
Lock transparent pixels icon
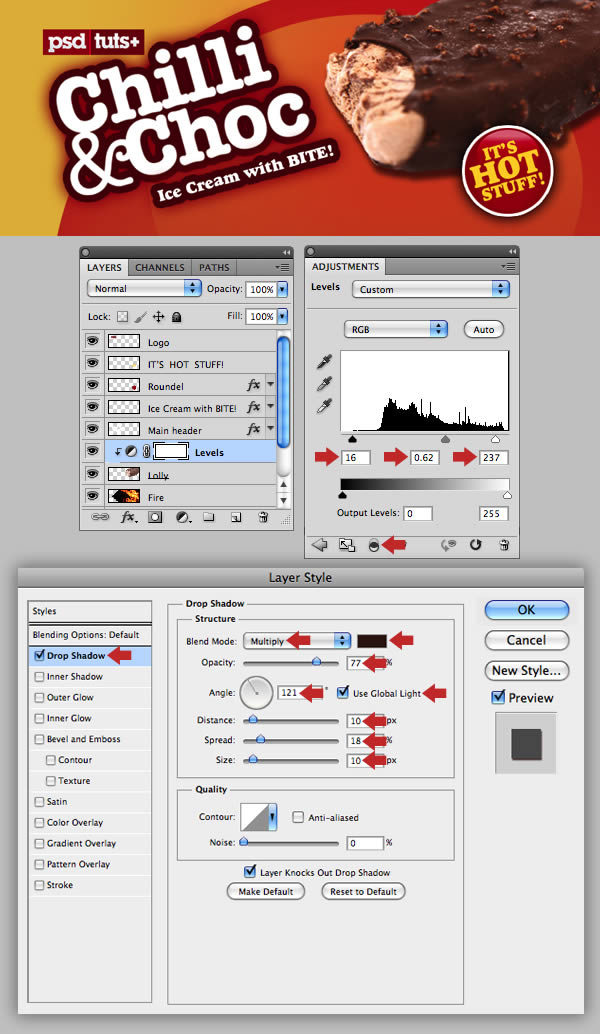pyautogui.click(x=123, y=317)
